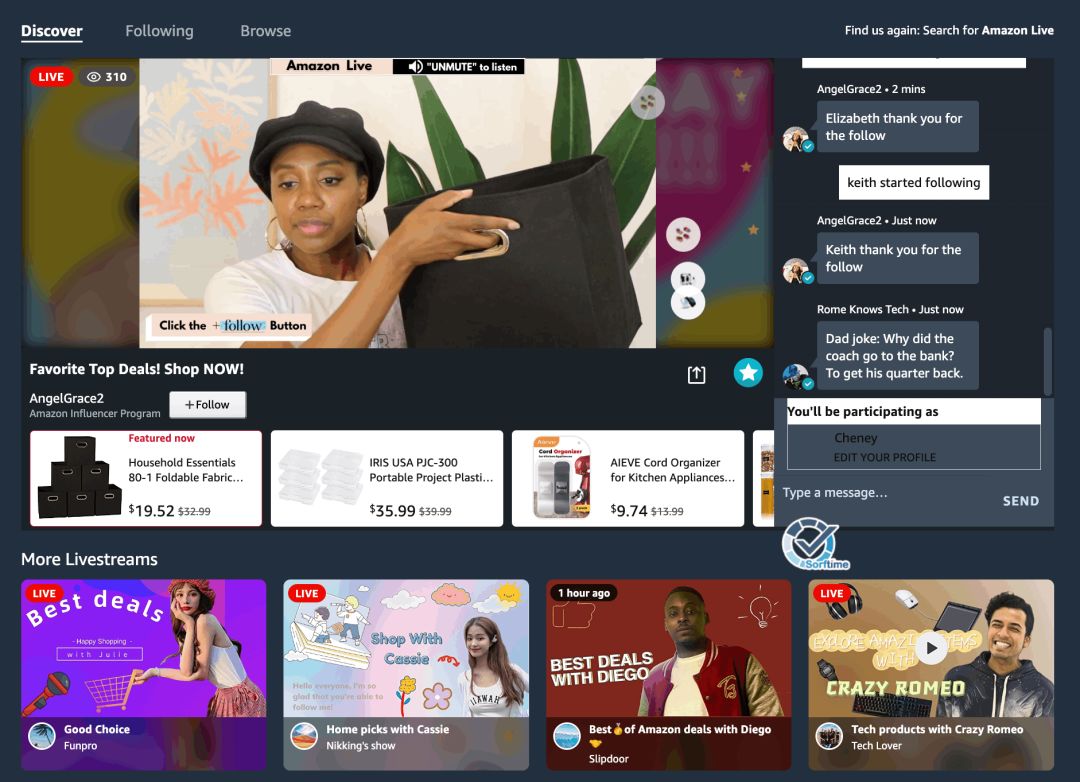Open the AngelGrace2 streamer name link
Viewport: 1080px width, 782px height.
point(67,398)
